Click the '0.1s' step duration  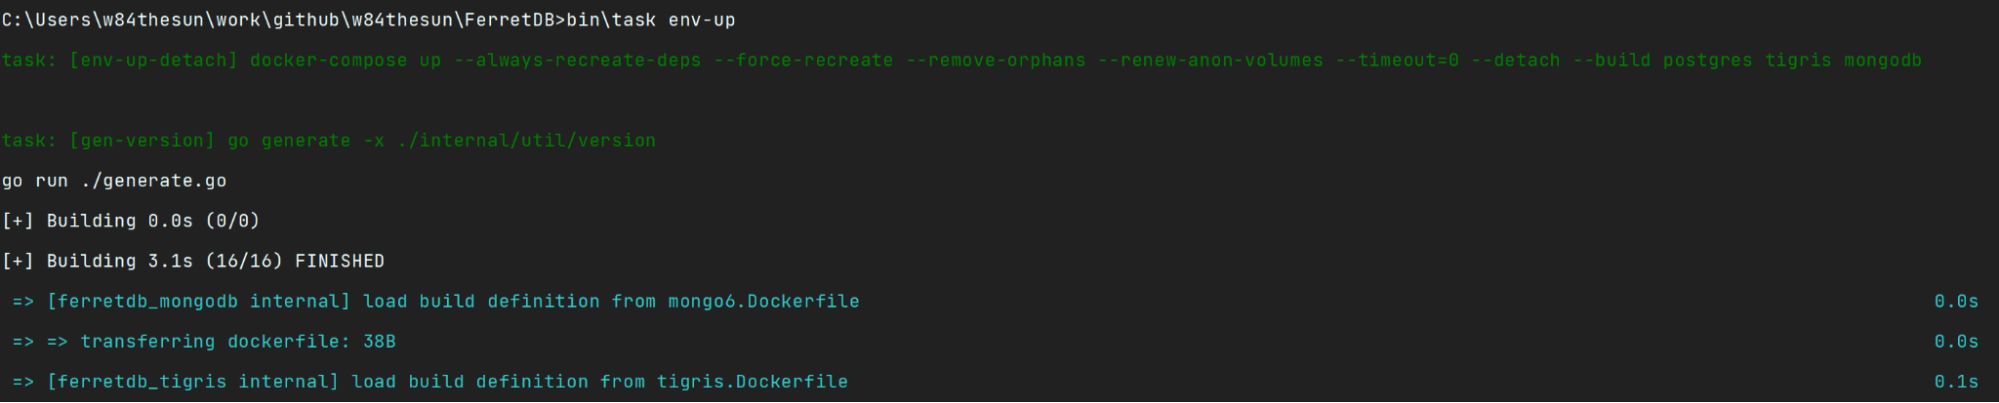pos(1955,381)
